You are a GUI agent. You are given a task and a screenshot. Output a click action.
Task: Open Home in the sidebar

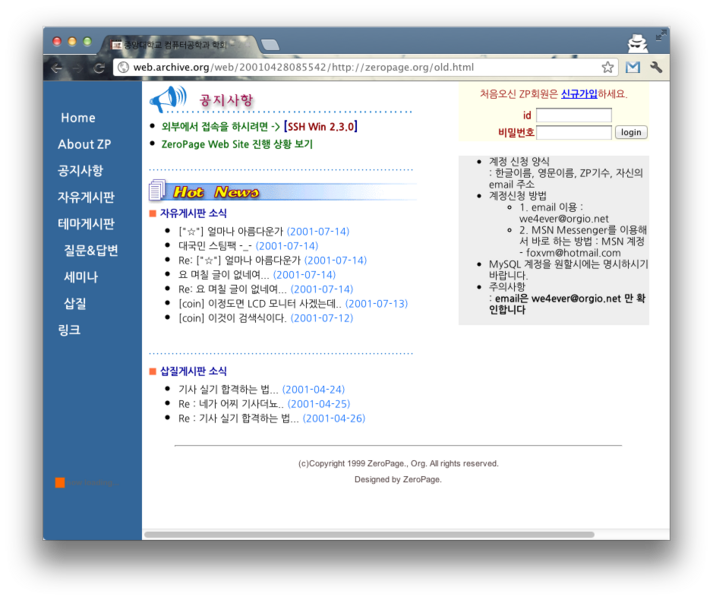(x=78, y=118)
